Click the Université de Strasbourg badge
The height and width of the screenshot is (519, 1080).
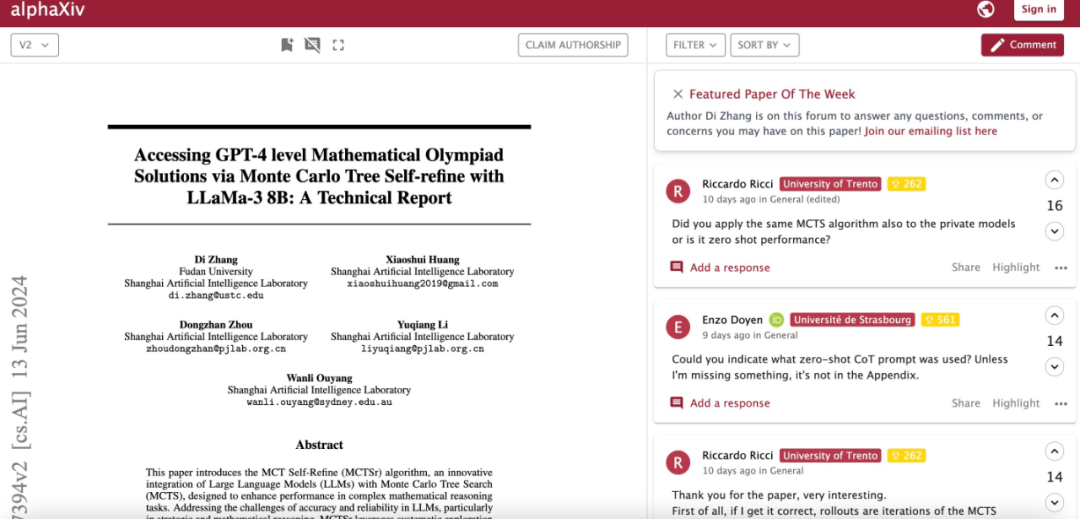852,319
